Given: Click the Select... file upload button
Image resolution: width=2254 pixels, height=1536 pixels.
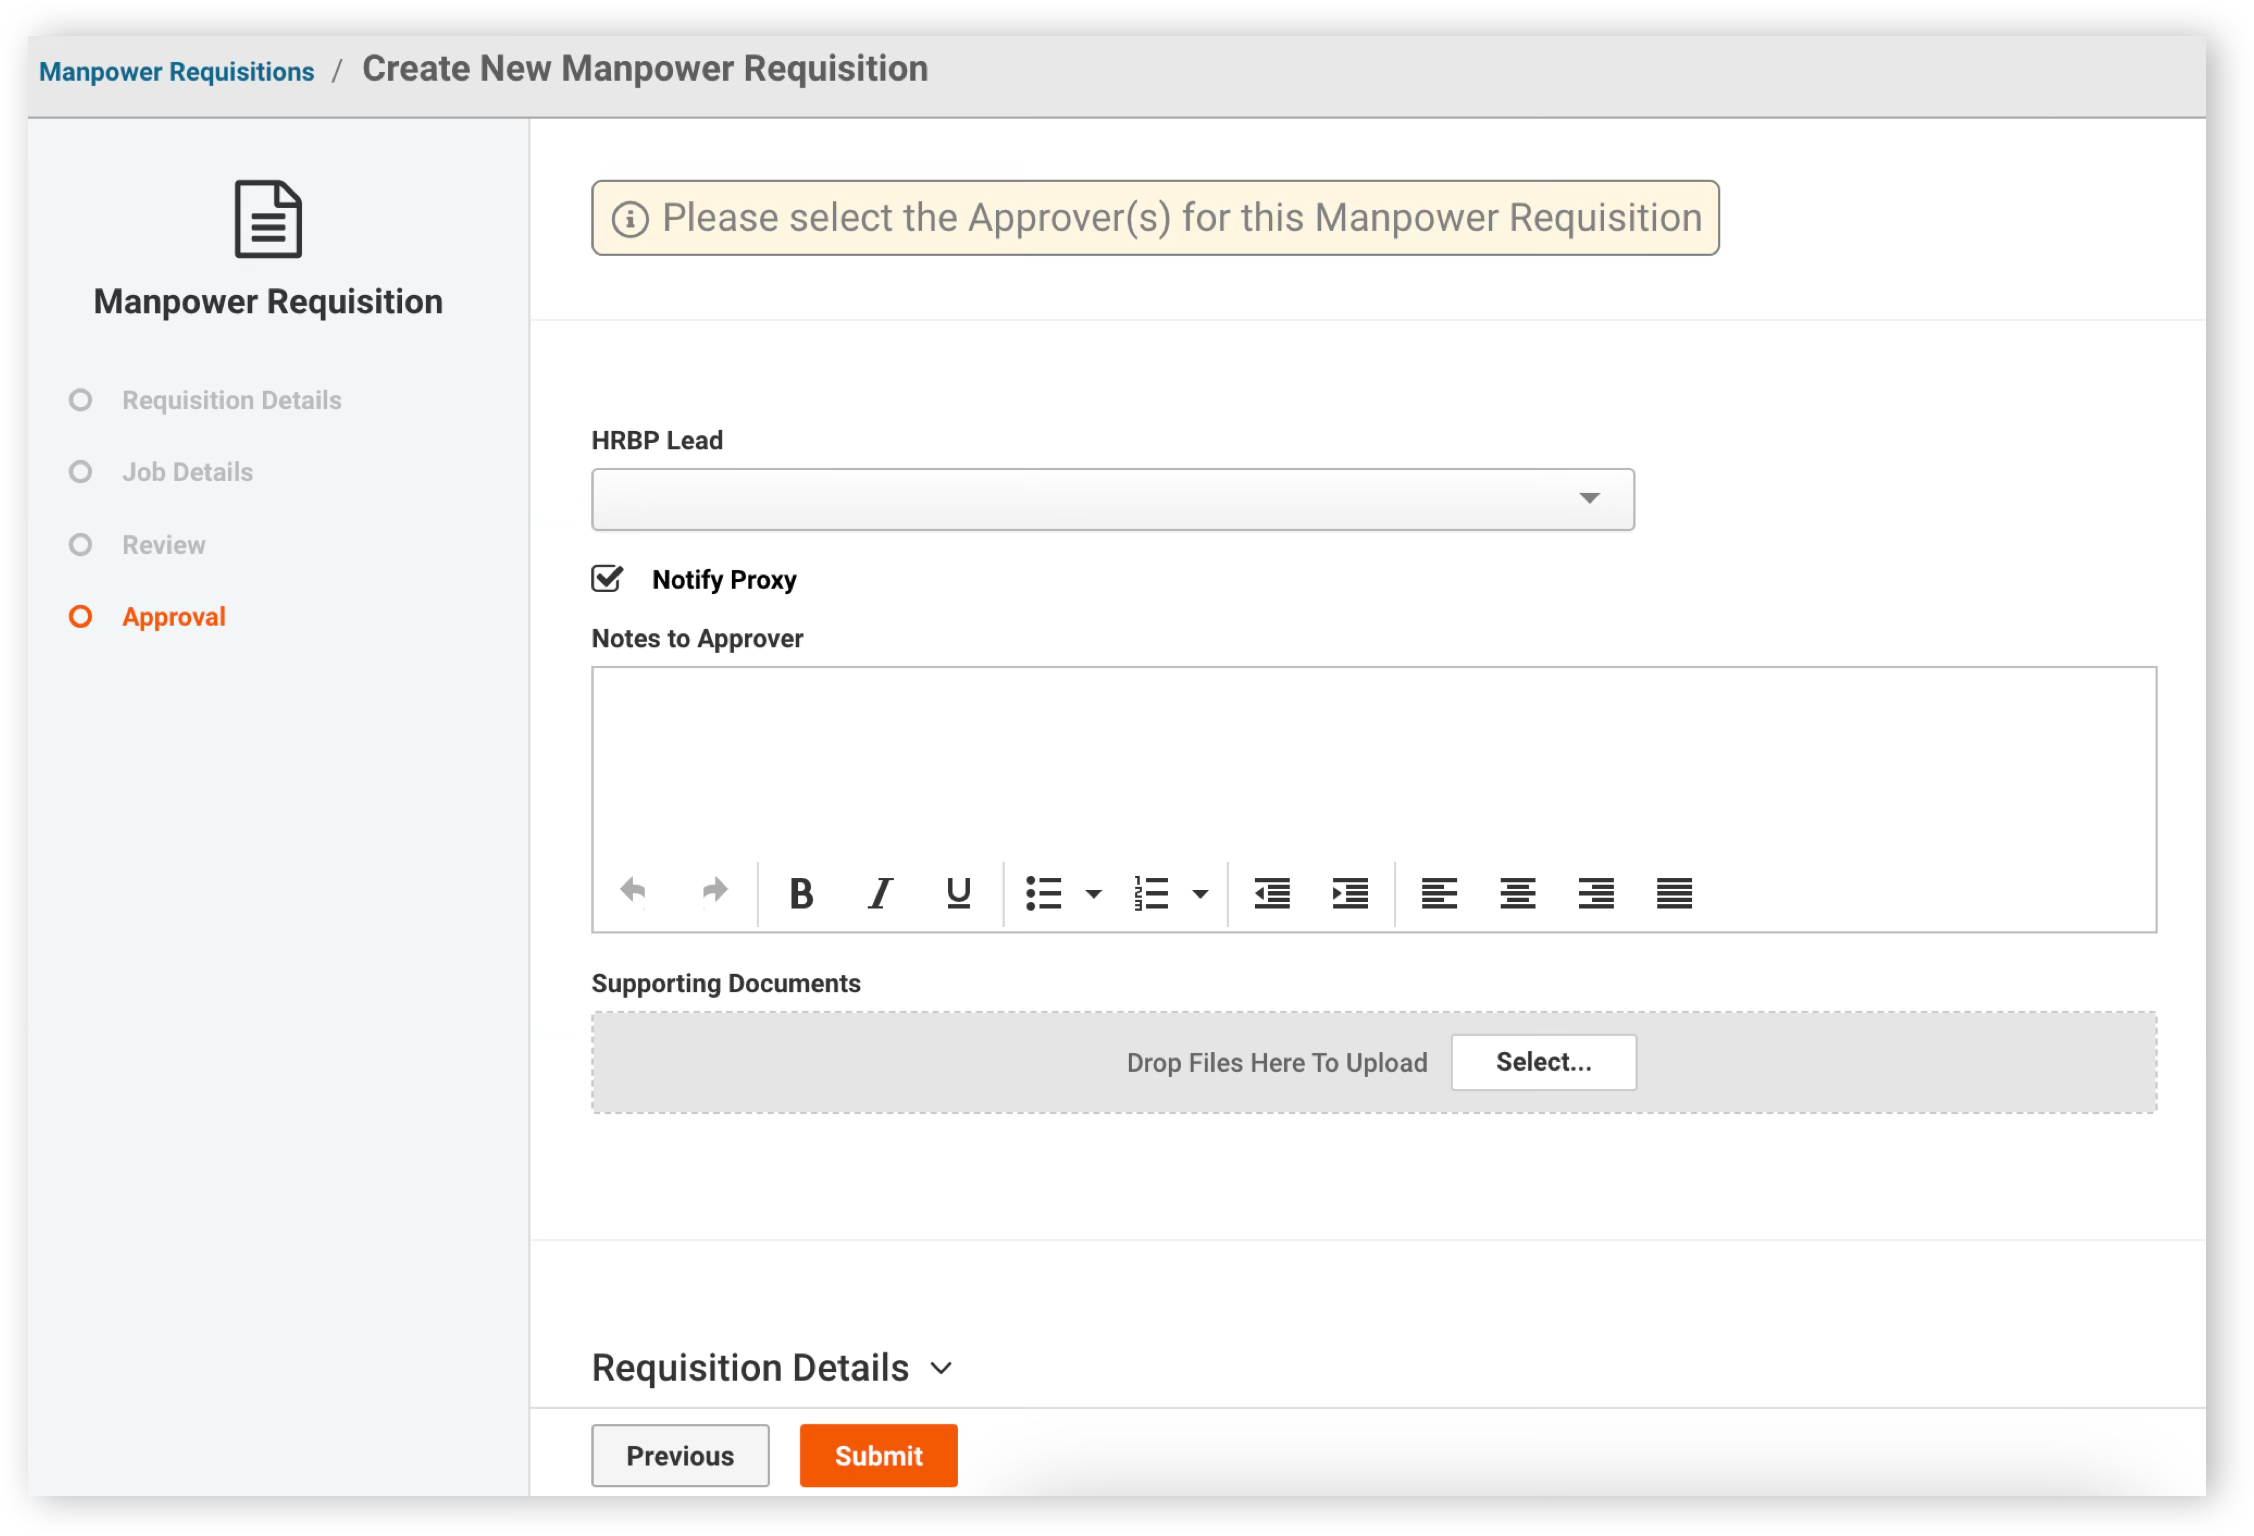Looking at the screenshot, I should 1544,1062.
